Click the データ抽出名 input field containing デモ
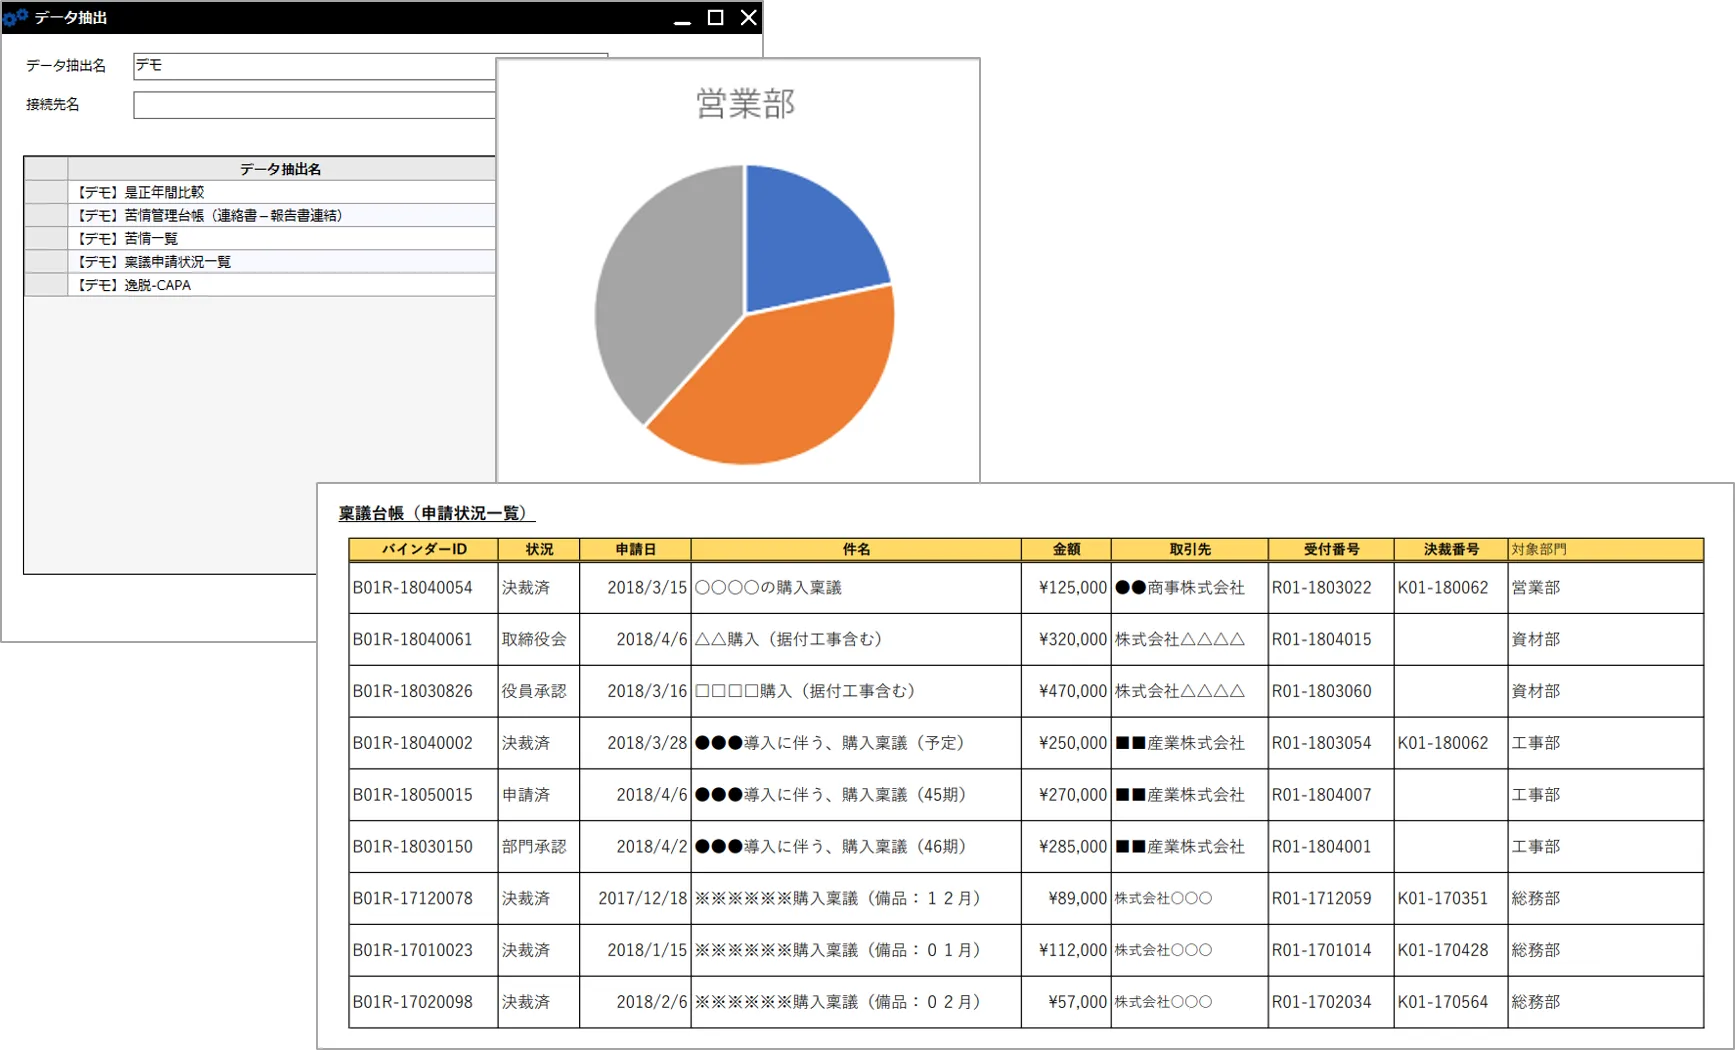 tap(314, 66)
